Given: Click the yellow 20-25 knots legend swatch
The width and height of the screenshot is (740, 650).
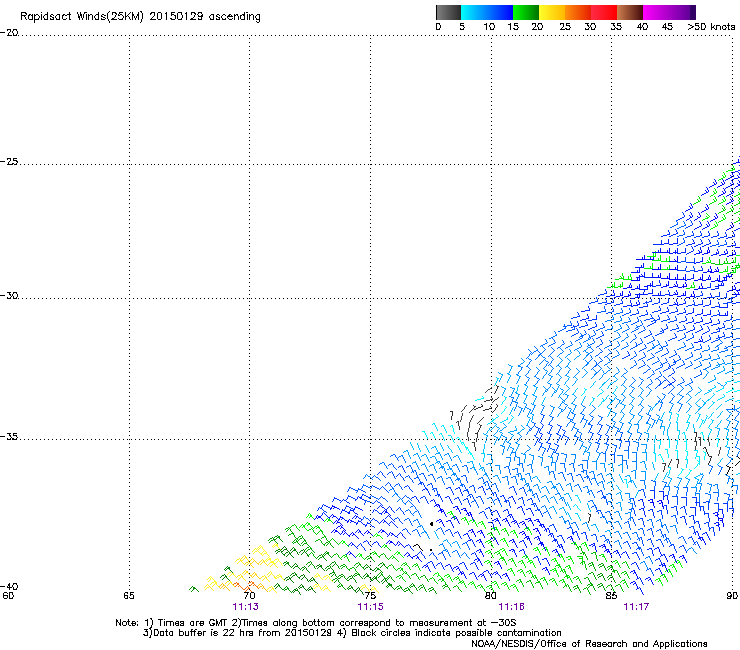Looking at the screenshot, I should point(552,12).
